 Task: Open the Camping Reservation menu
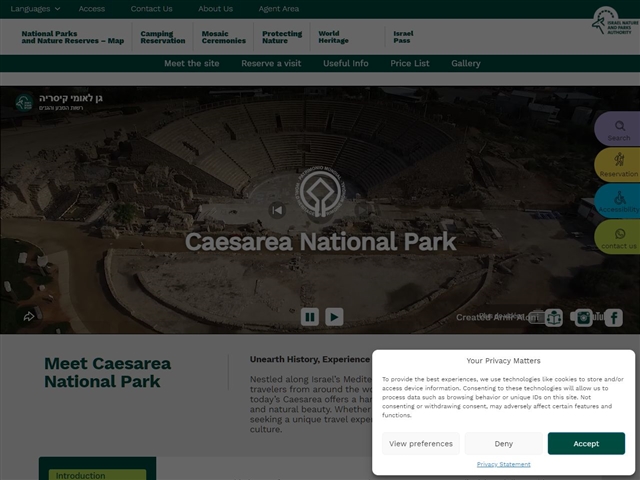click(x=163, y=37)
